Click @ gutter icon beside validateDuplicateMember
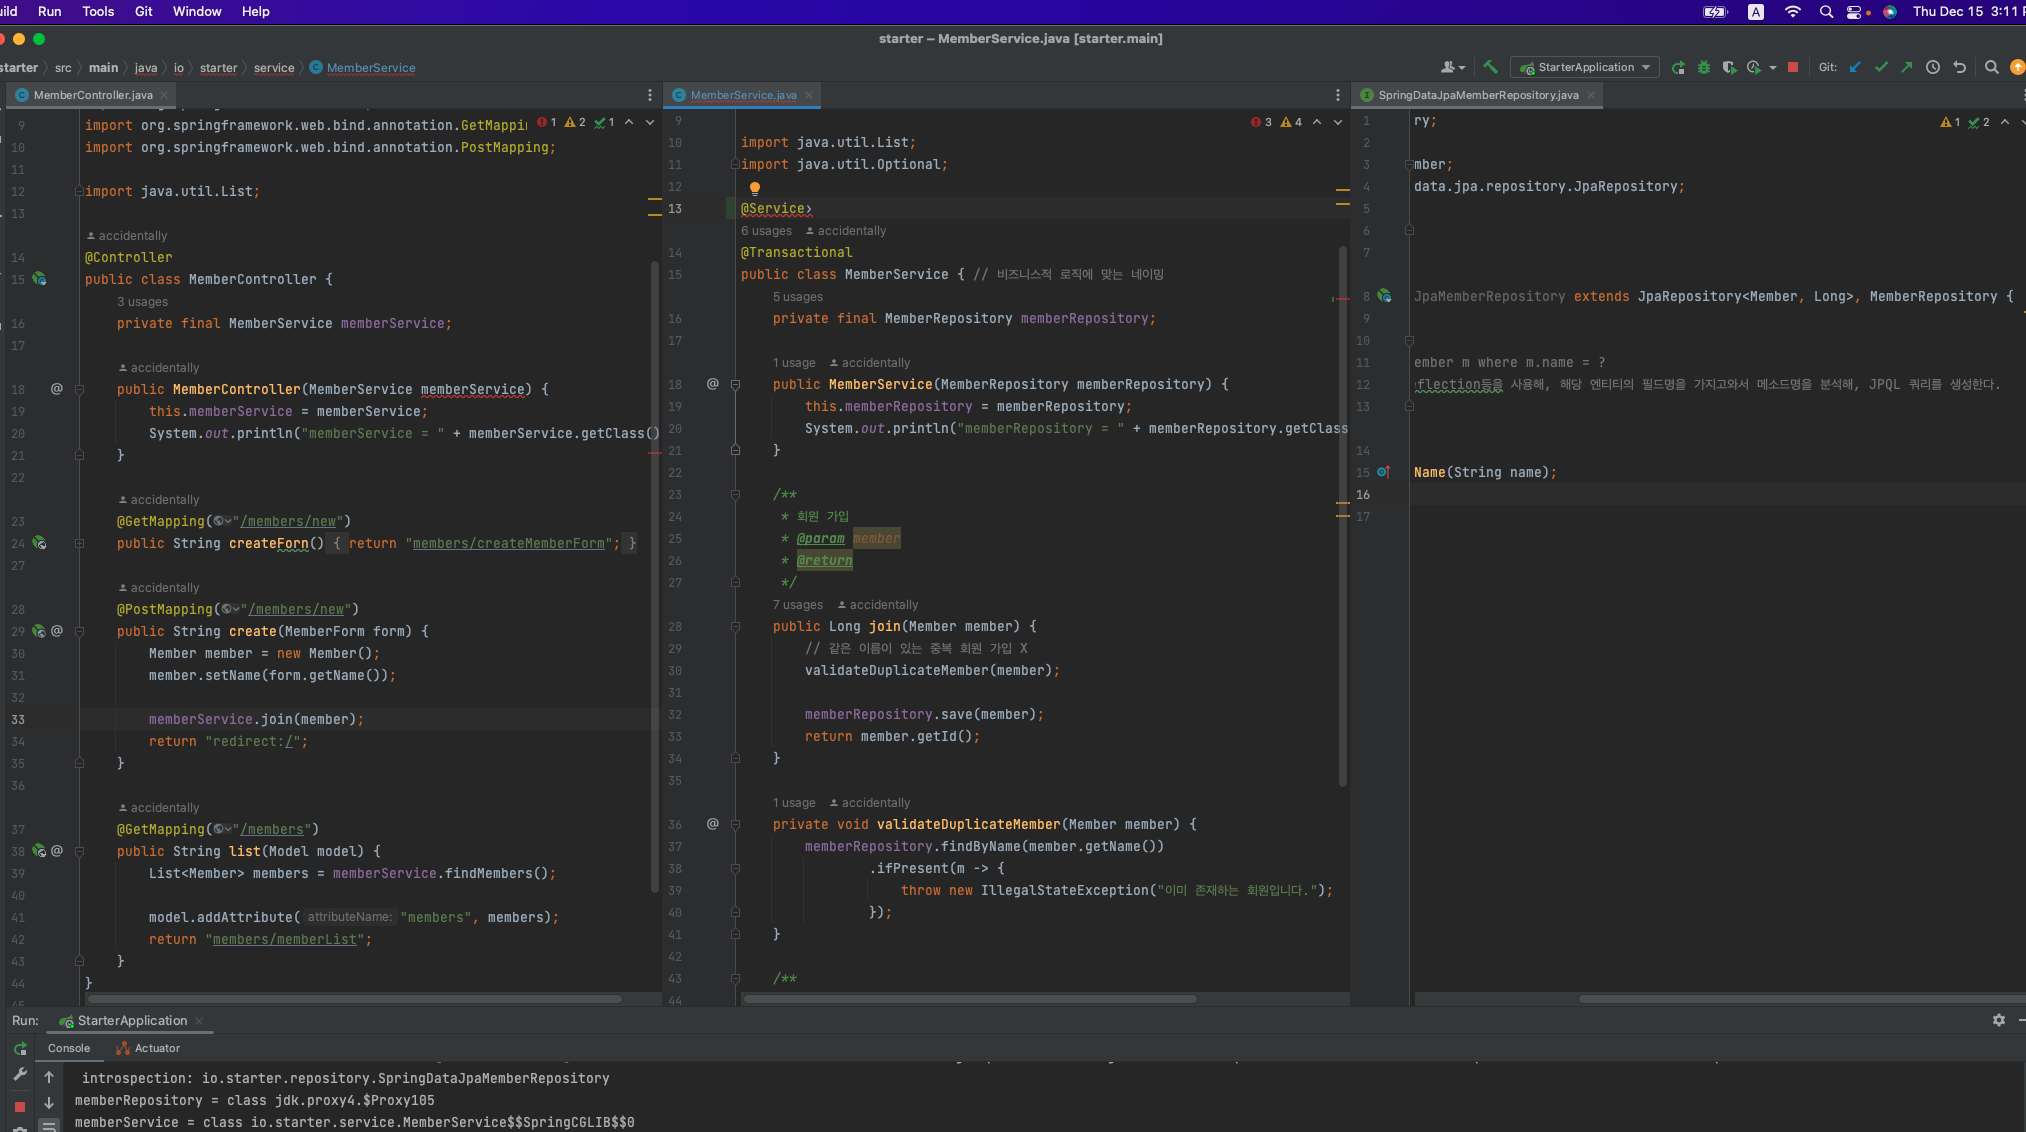Image resolution: width=2026 pixels, height=1132 pixels. (713, 824)
